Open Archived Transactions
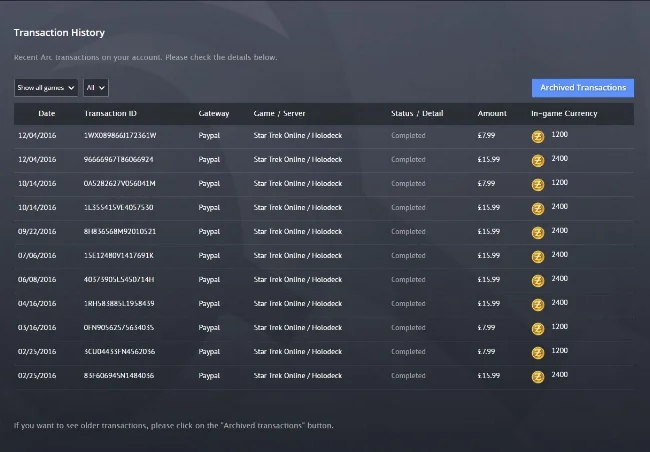 [583, 88]
